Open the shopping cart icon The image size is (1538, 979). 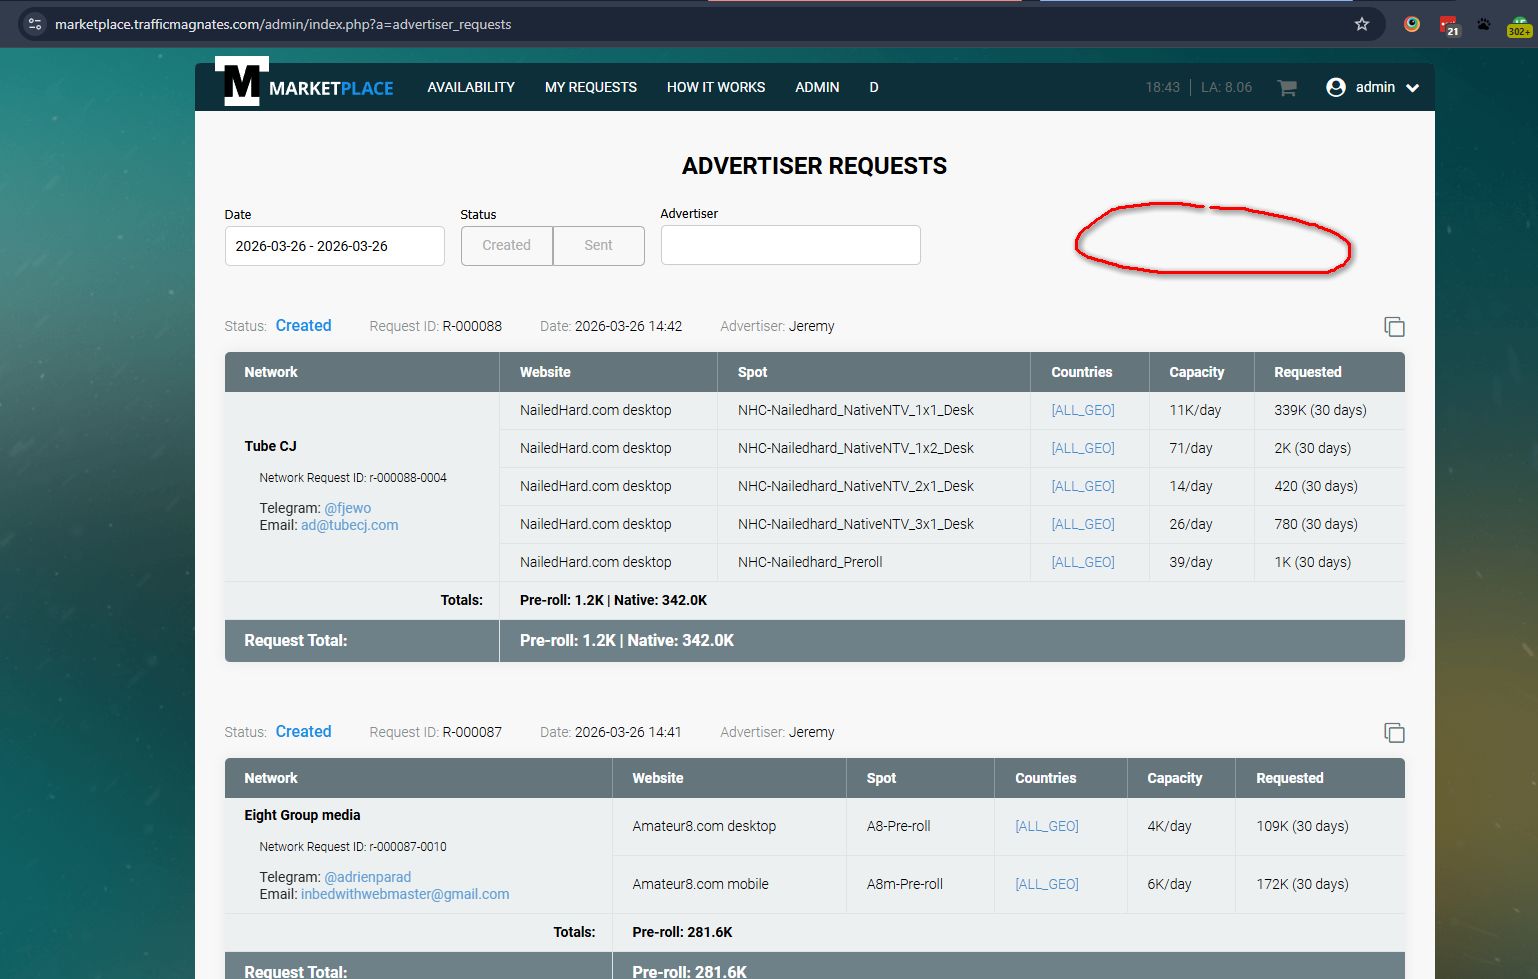click(x=1287, y=88)
